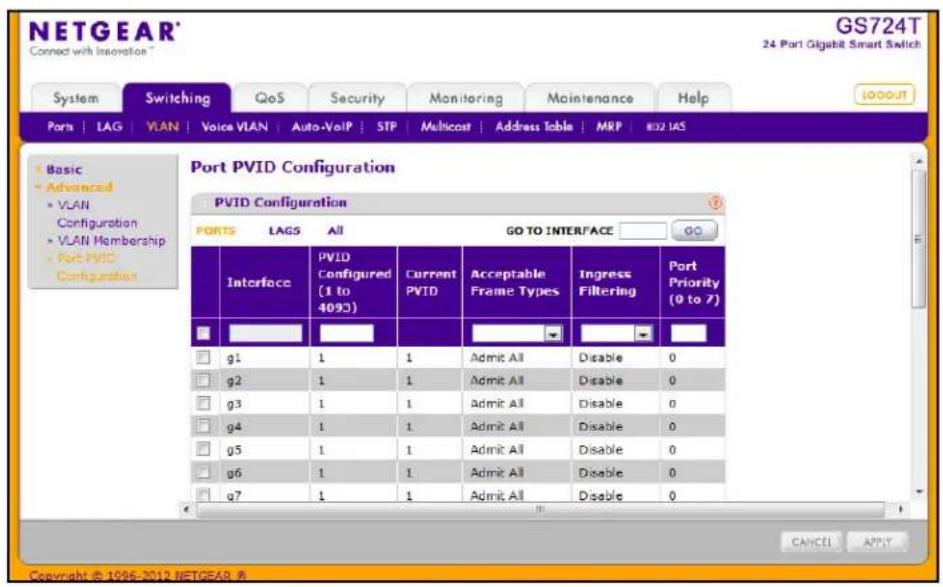Open Auto-VoIP submenu
943x587 pixels.
[322, 127]
